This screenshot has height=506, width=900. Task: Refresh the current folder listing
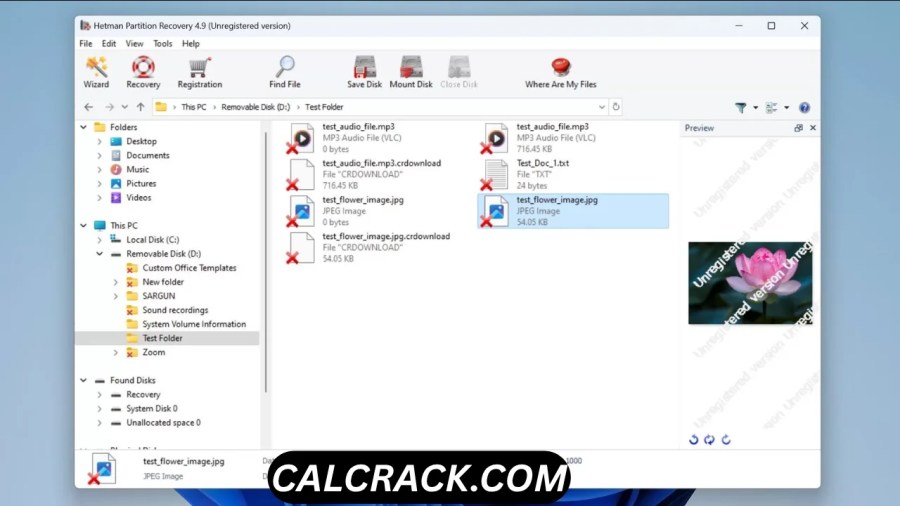click(x=616, y=107)
